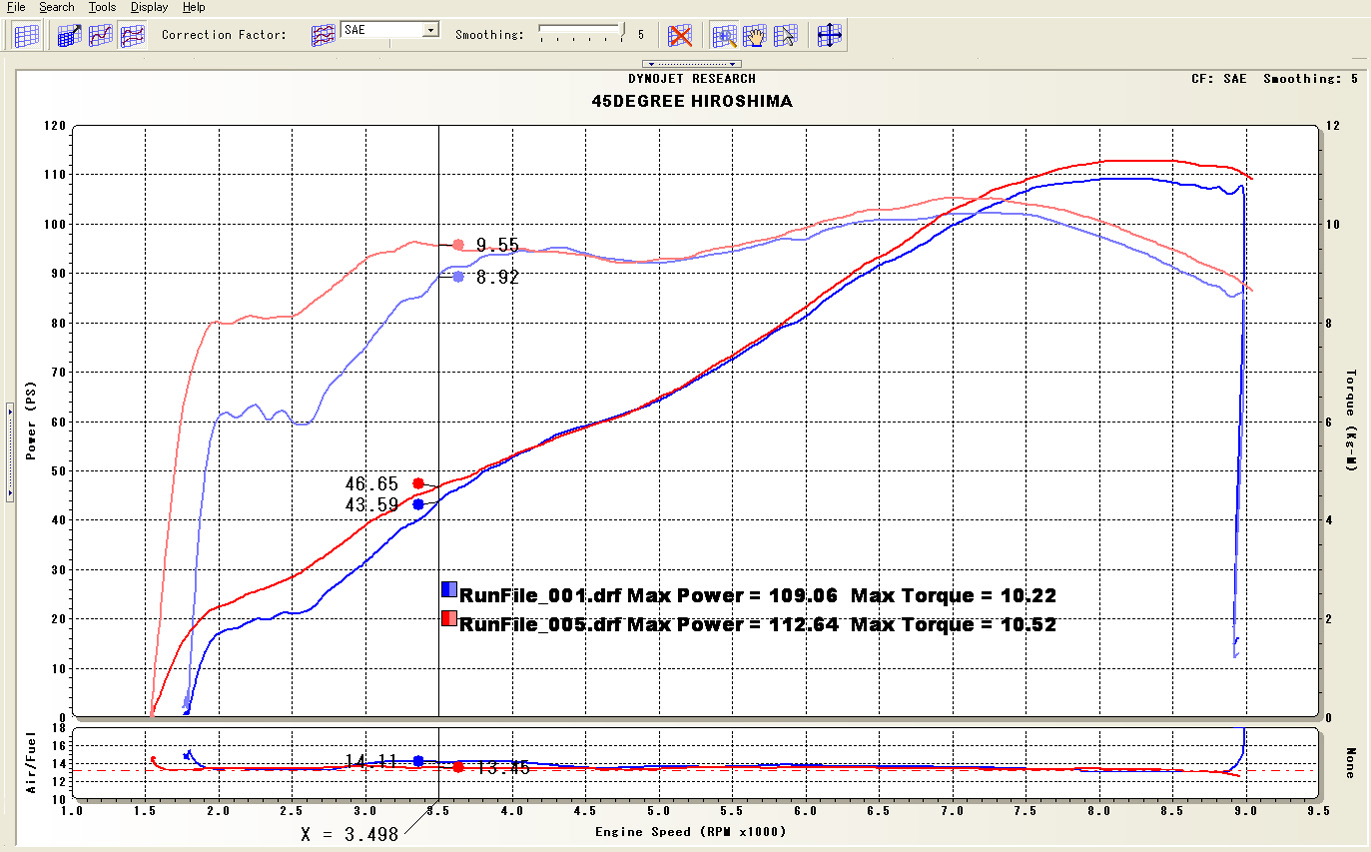
Task: Click the single-curve graph toolbar icon
Action: pyautogui.click(x=101, y=36)
